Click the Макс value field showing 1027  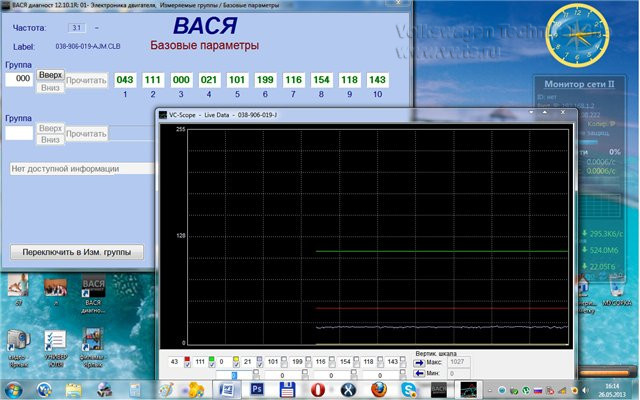point(459,362)
